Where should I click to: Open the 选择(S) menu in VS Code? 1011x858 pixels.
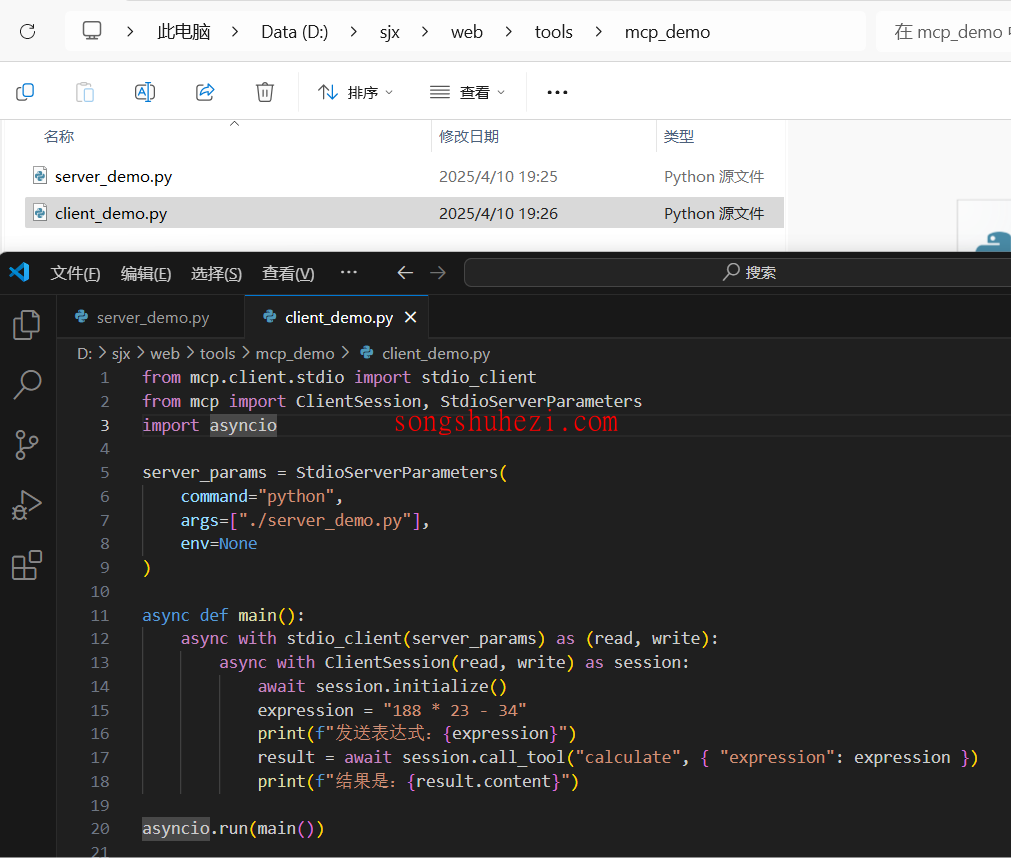(x=216, y=273)
